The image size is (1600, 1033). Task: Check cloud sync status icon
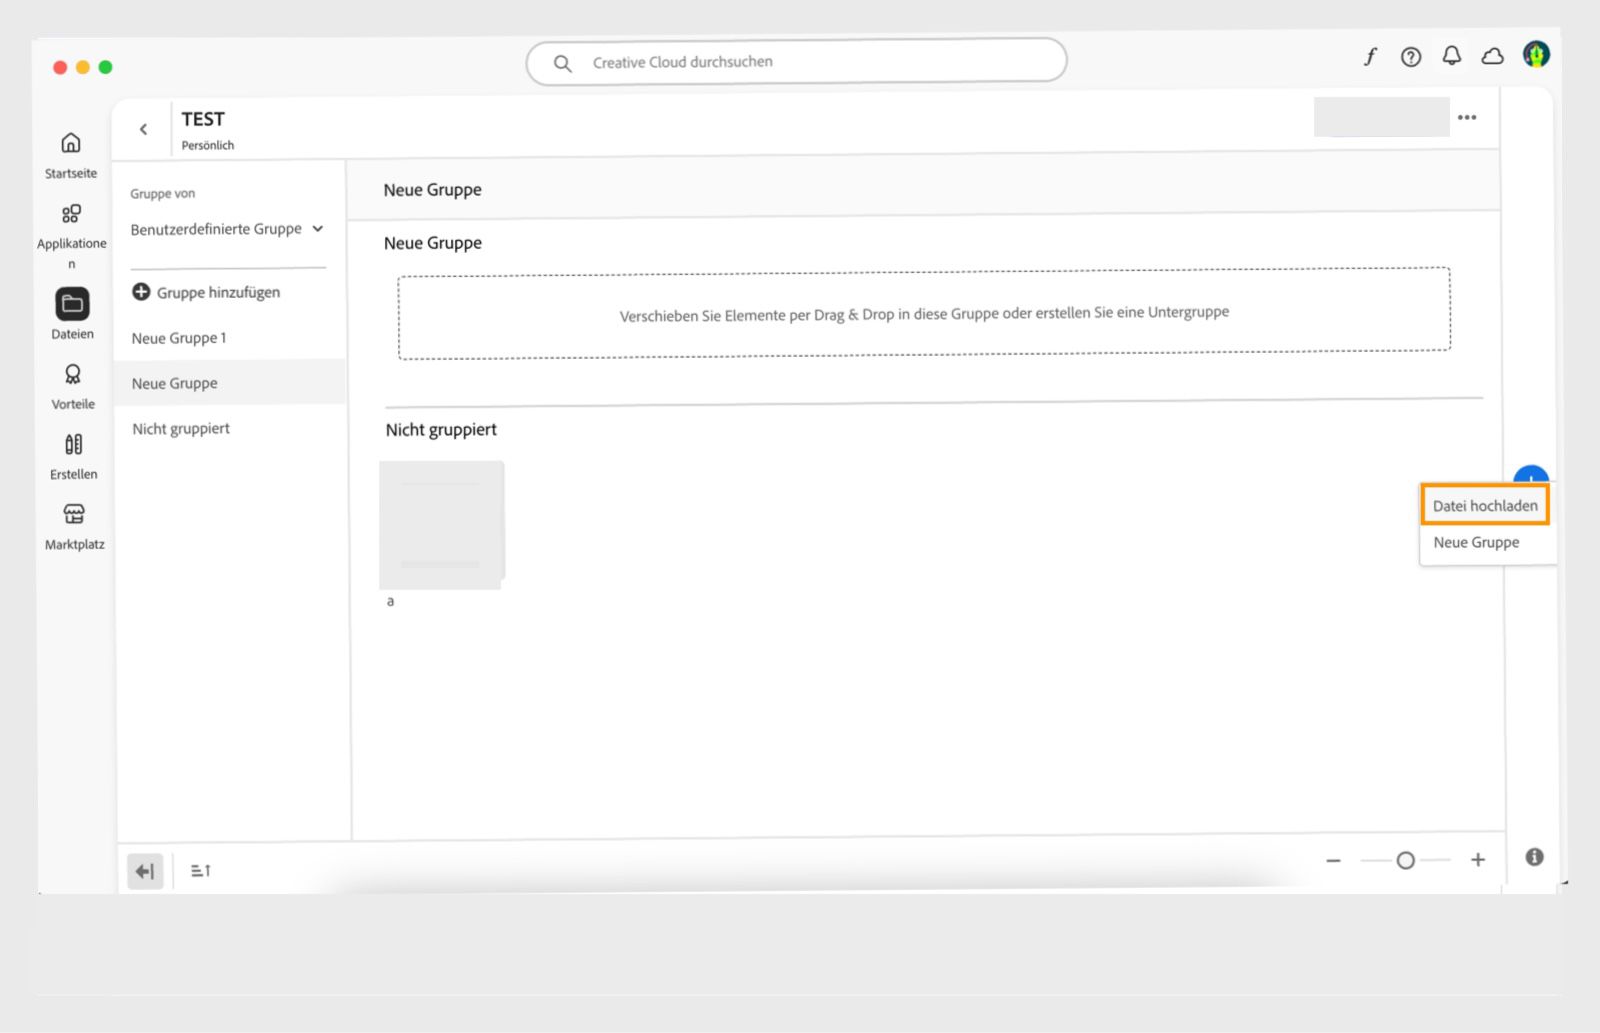pos(1493,56)
